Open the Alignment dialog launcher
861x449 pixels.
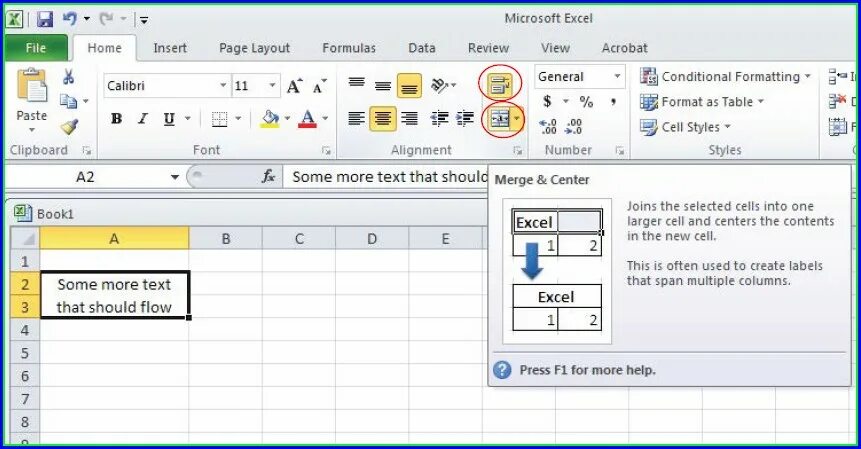tap(517, 150)
